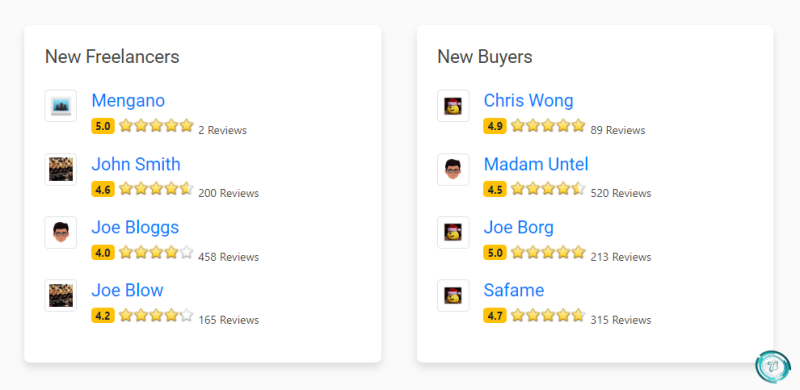Click Safame's avatar icon
This screenshot has height=390, width=800.
click(x=453, y=296)
